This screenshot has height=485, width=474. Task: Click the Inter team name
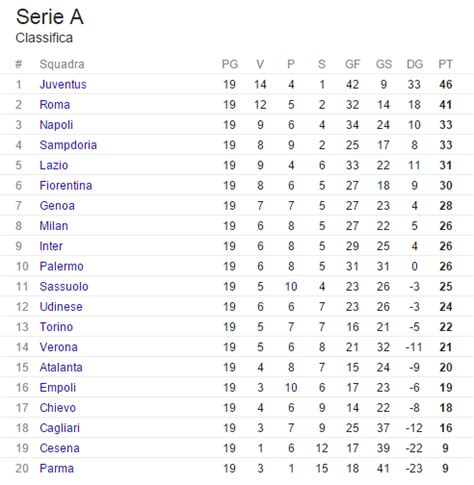(x=51, y=246)
